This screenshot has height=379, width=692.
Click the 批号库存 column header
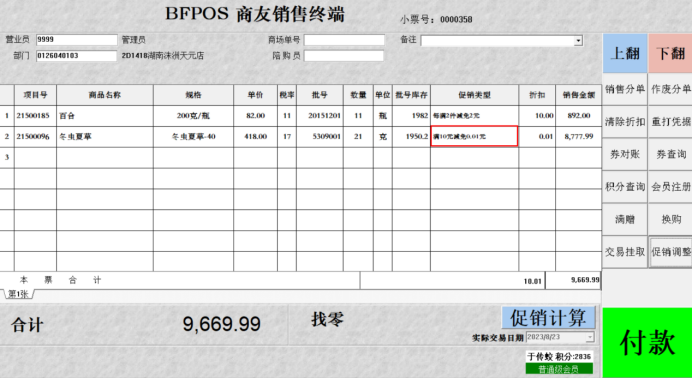(411, 95)
